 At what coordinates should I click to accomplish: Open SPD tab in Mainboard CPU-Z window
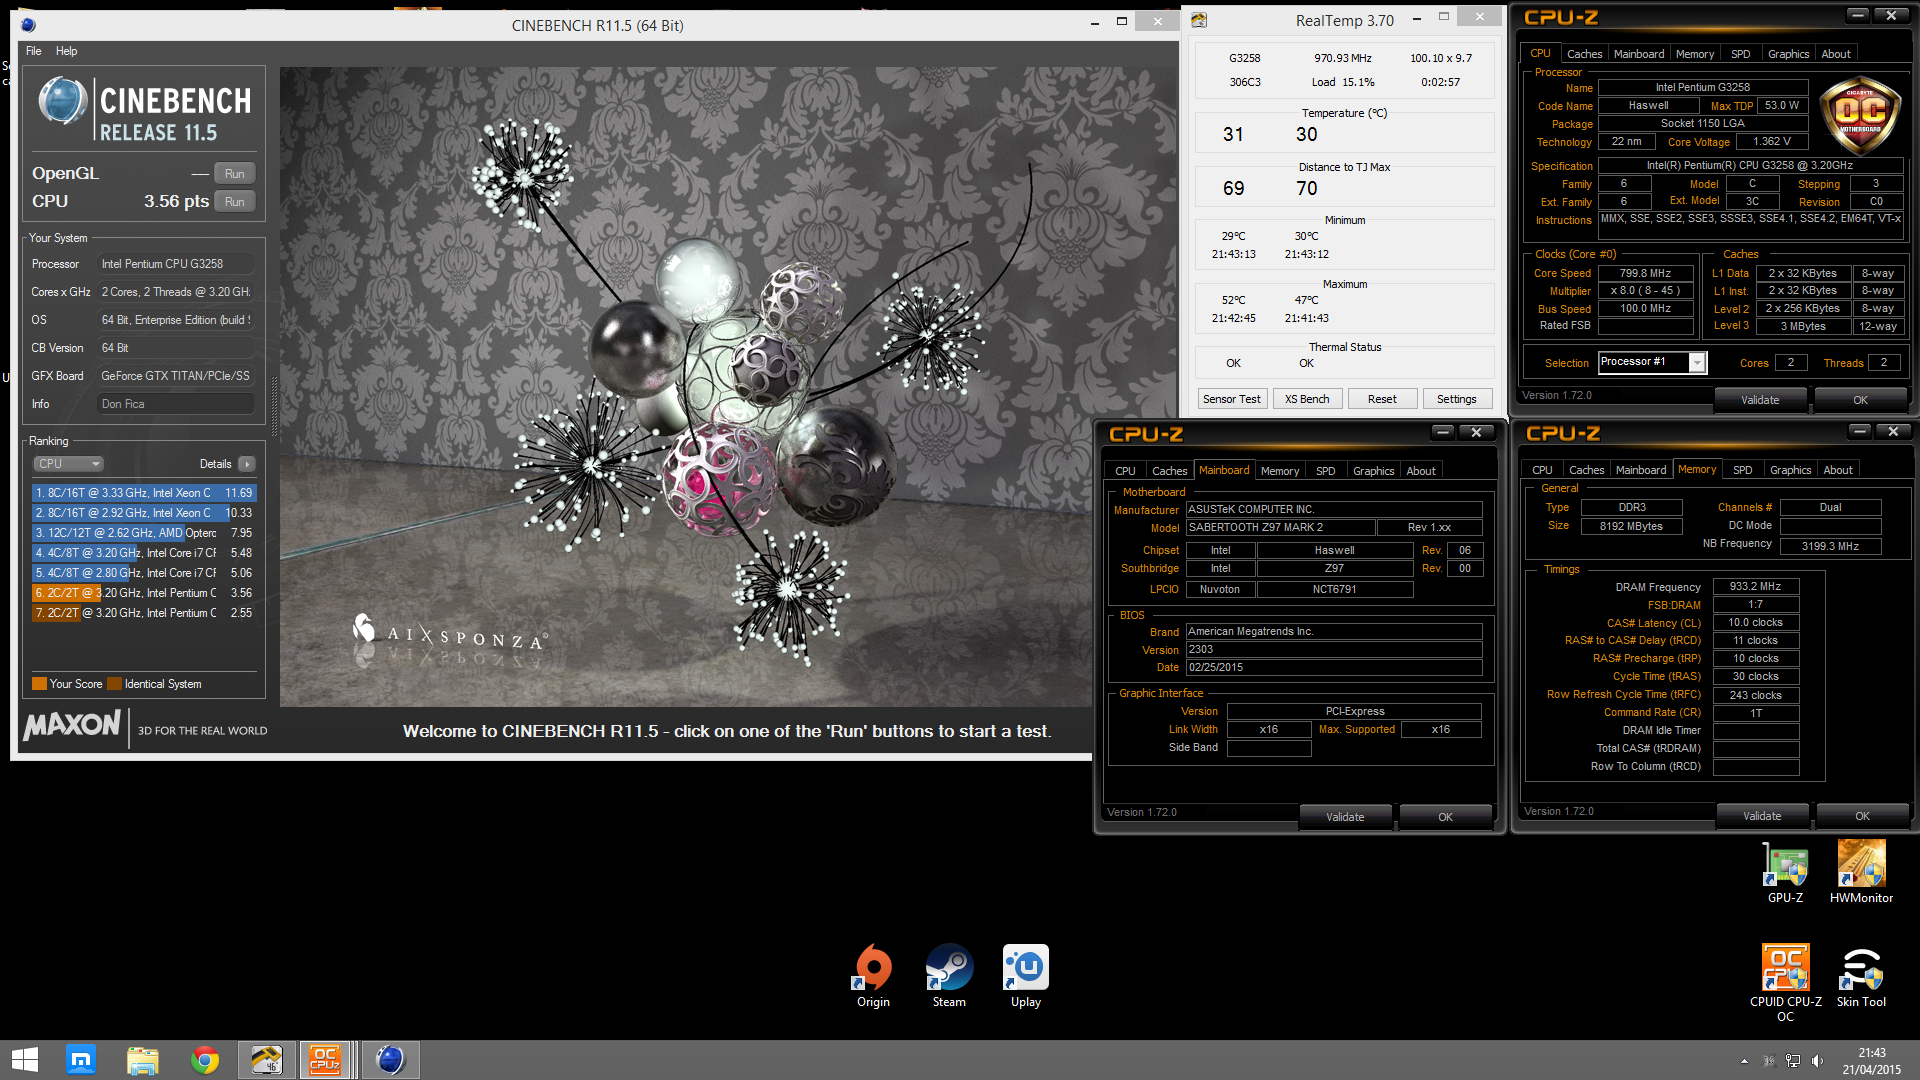coord(1325,471)
